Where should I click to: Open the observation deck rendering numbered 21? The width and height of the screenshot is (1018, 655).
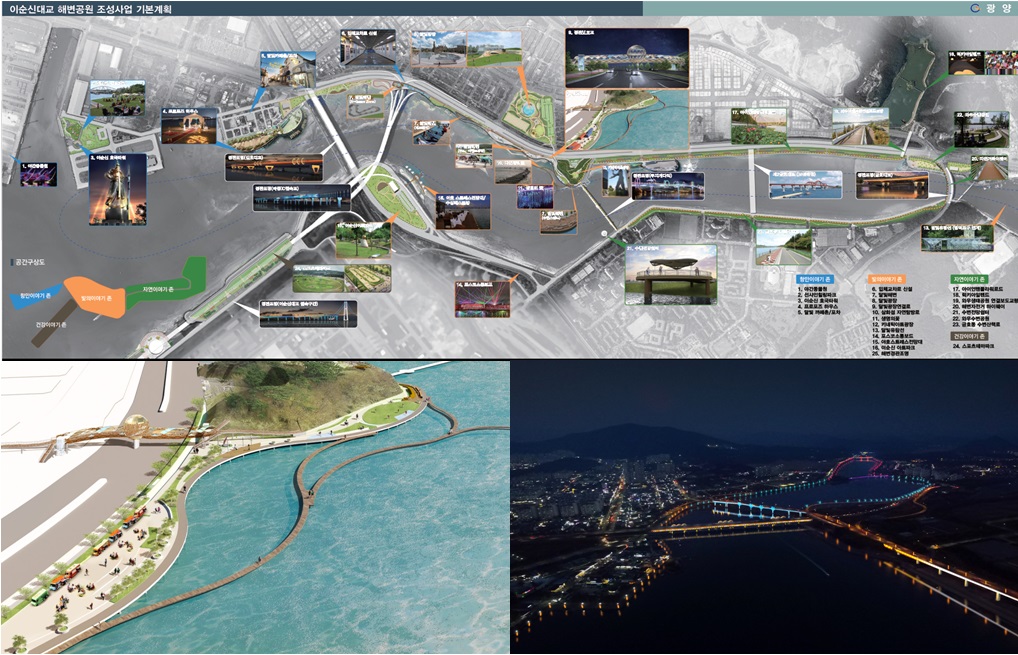coord(671,274)
